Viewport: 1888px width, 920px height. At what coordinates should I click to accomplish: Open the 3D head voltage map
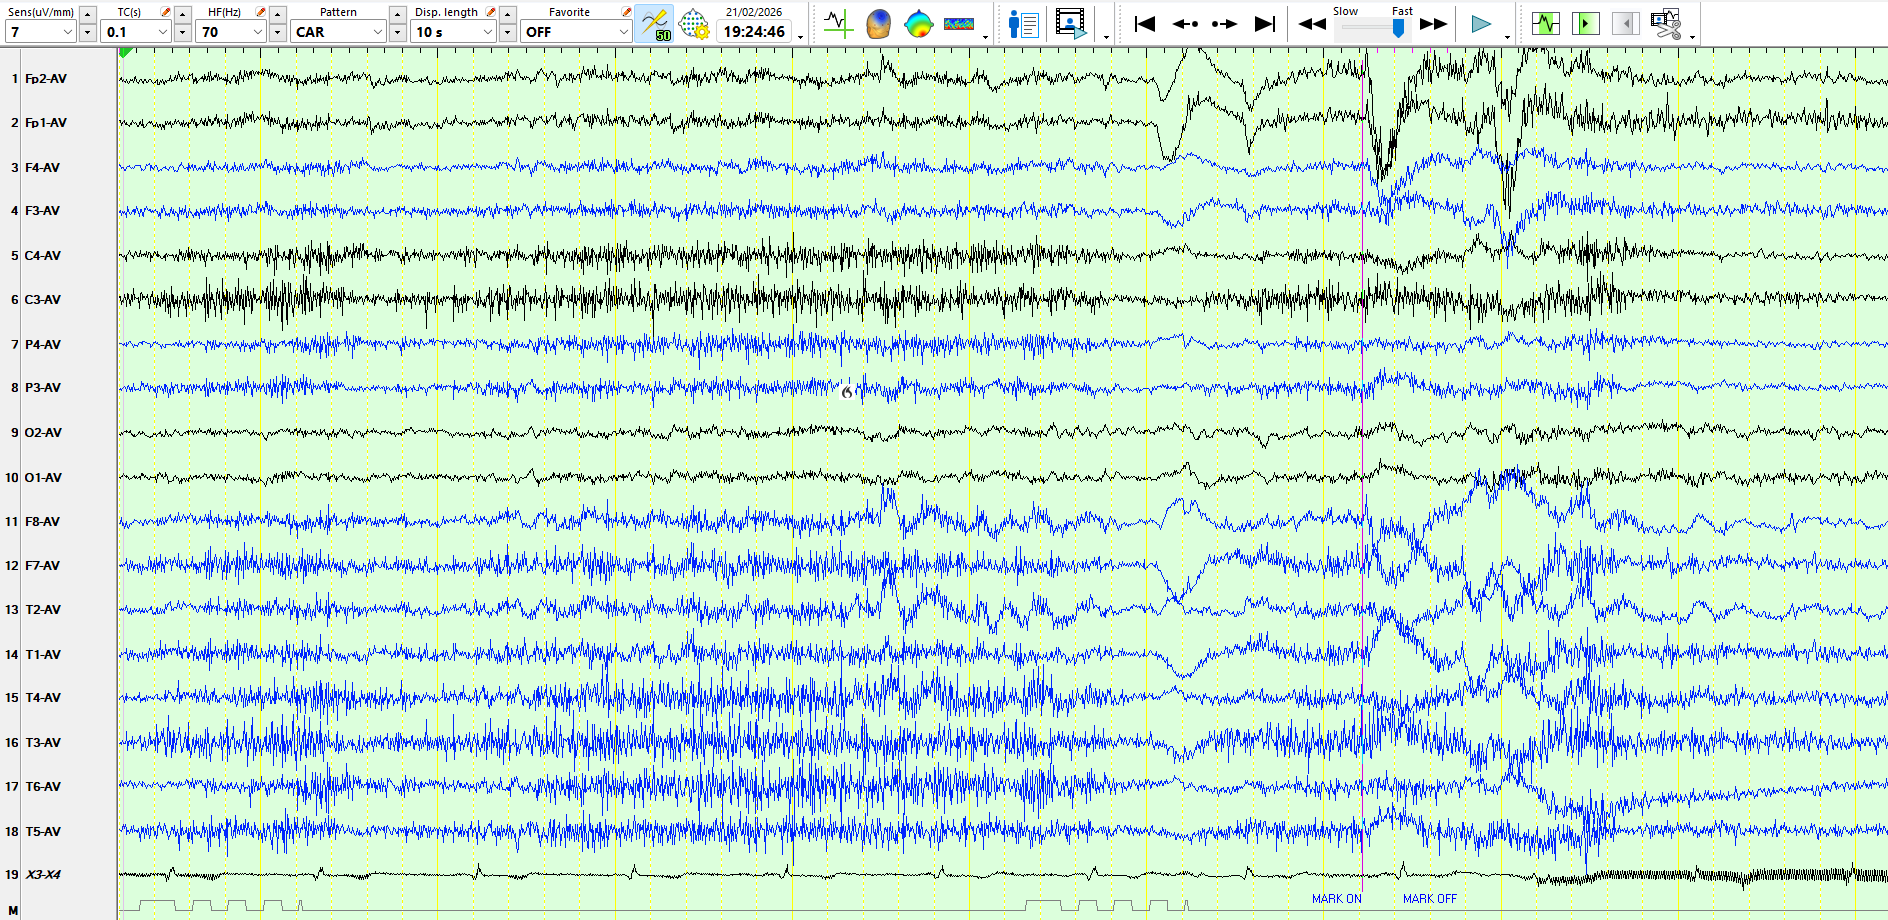[878, 24]
